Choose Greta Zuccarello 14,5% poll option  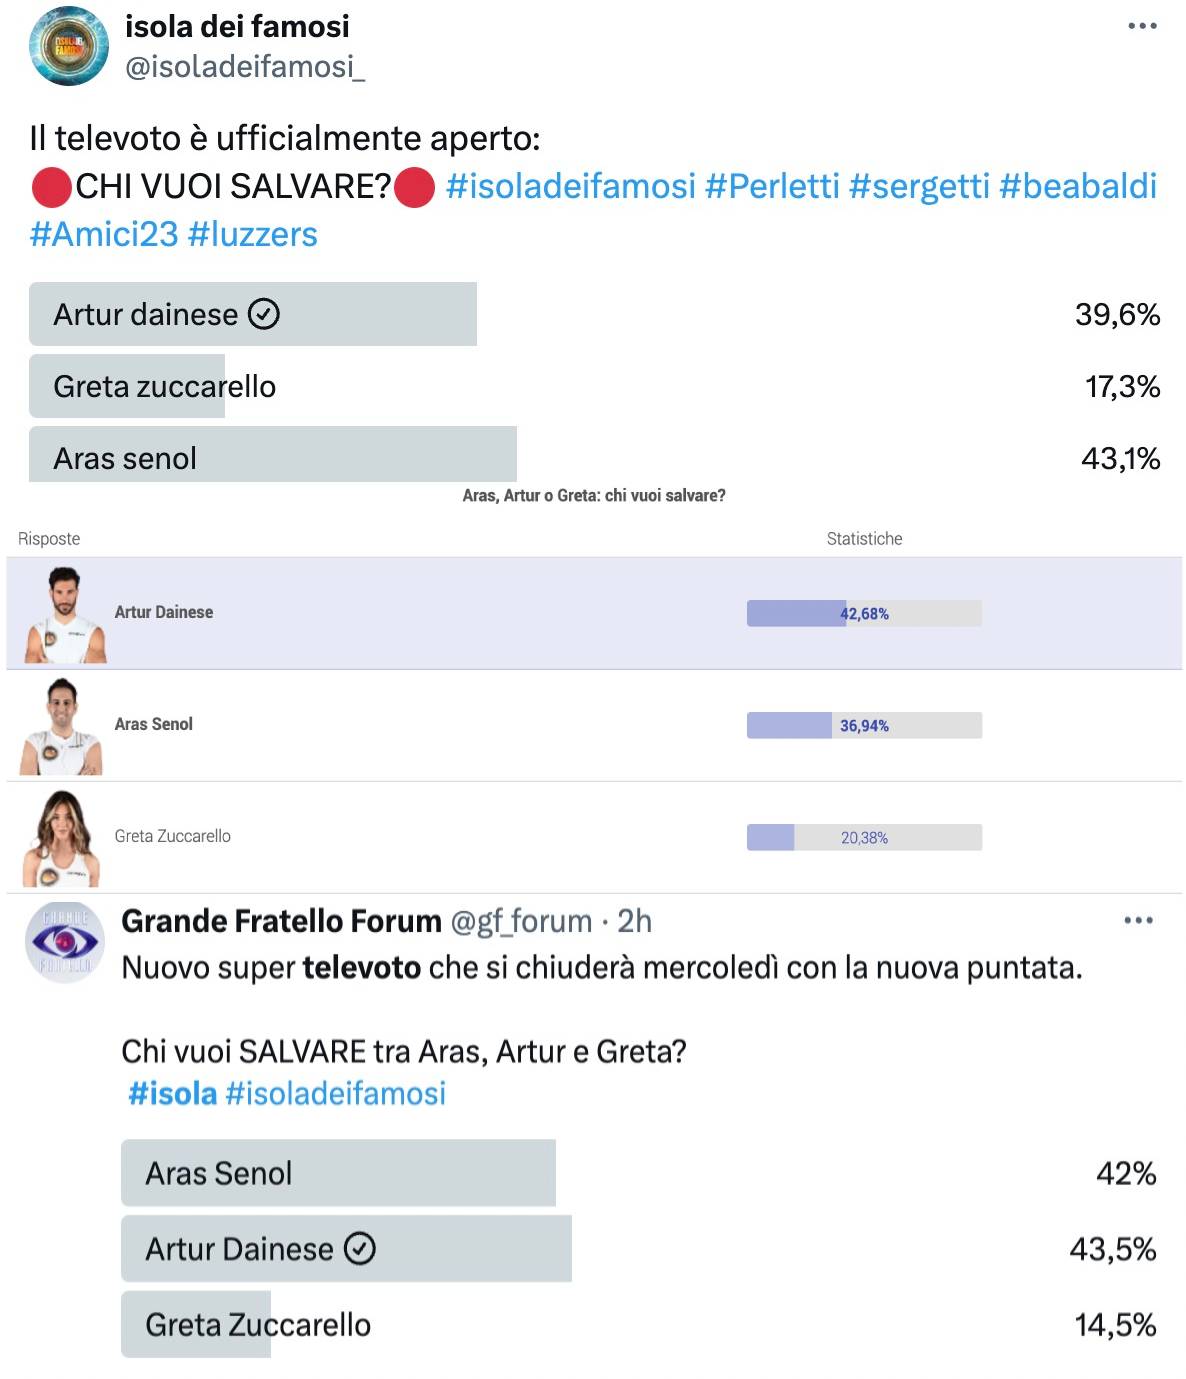tap(639, 1324)
